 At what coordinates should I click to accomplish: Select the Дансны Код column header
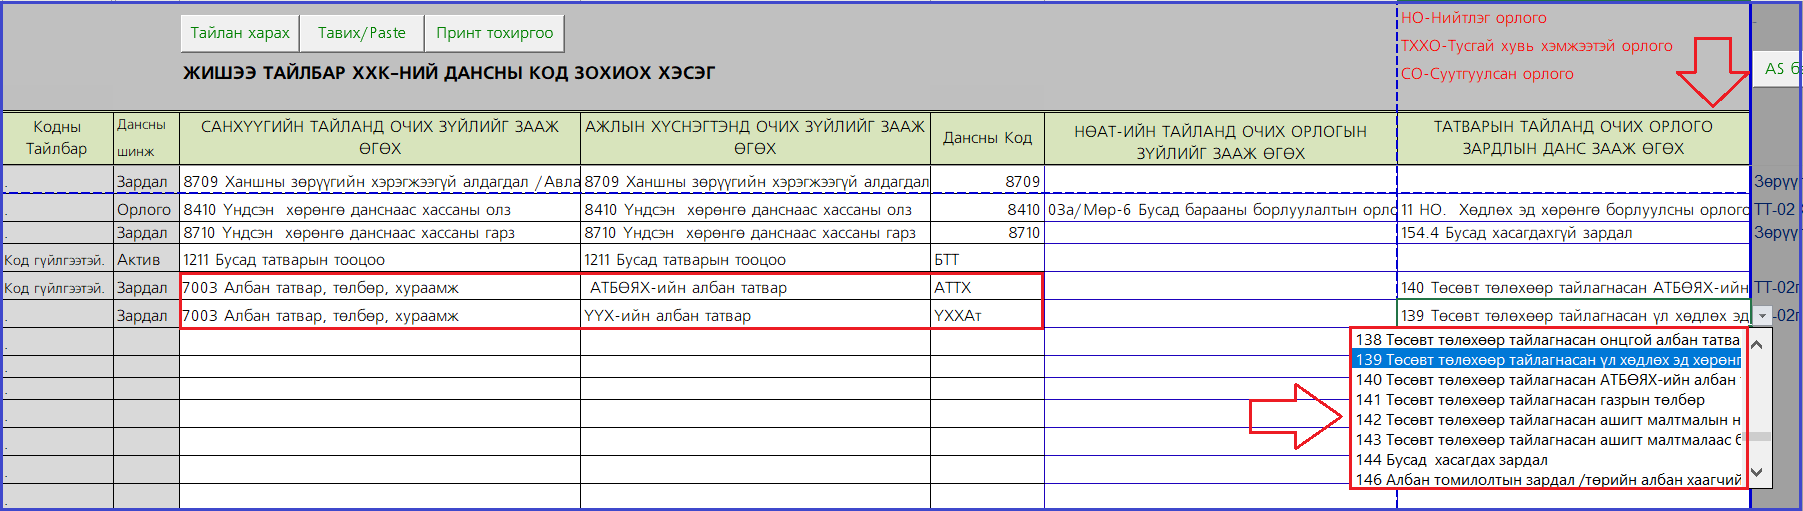(x=987, y=138)
